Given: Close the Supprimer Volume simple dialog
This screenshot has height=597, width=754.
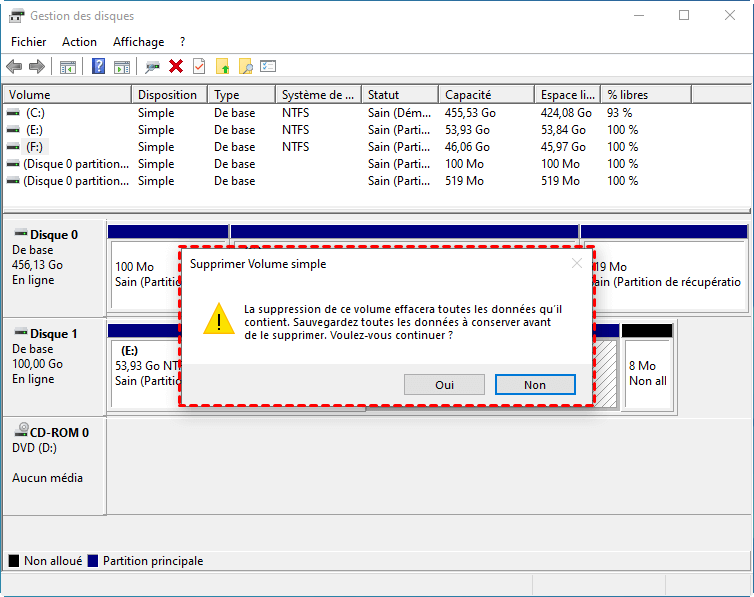Looking at the screenshot, I should tap(577, 263).
